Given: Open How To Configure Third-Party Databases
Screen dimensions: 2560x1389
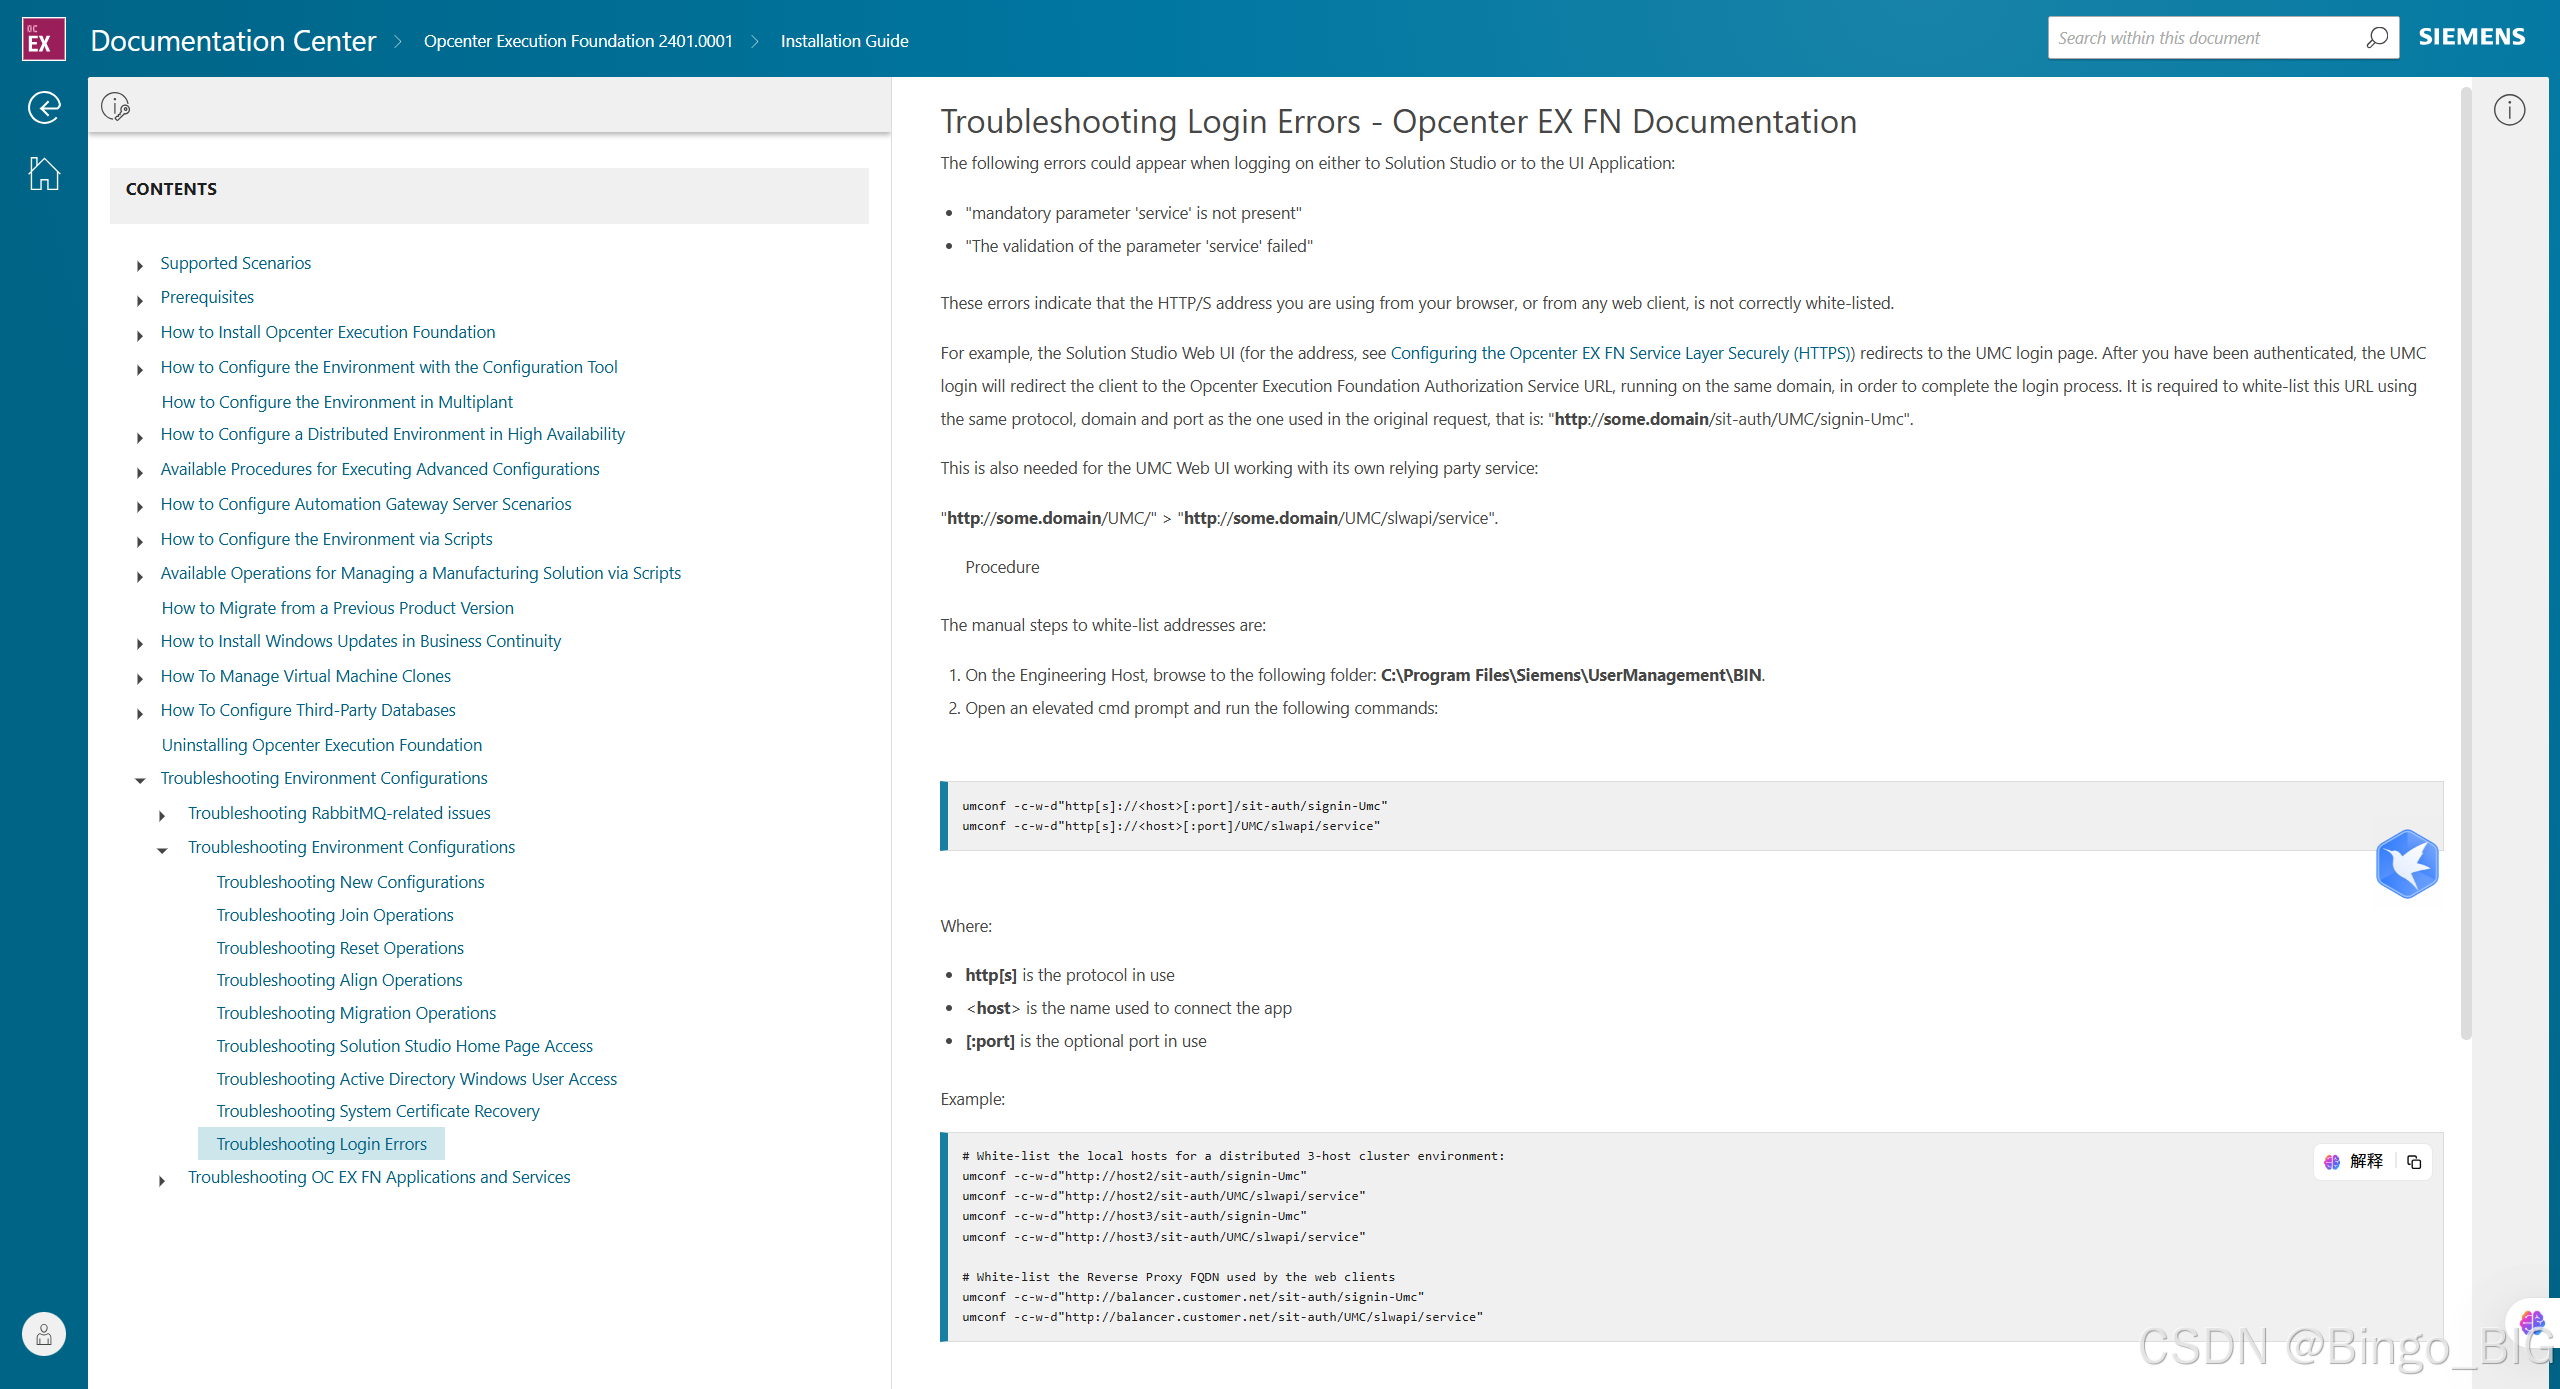Looking at the screenshot, I should pos(308,710).
